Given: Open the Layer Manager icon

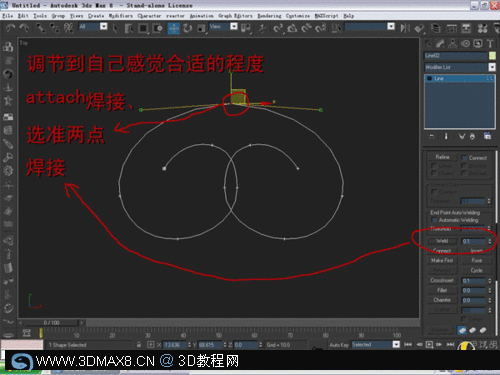Looking at the screenshot, I should [435, 28].
